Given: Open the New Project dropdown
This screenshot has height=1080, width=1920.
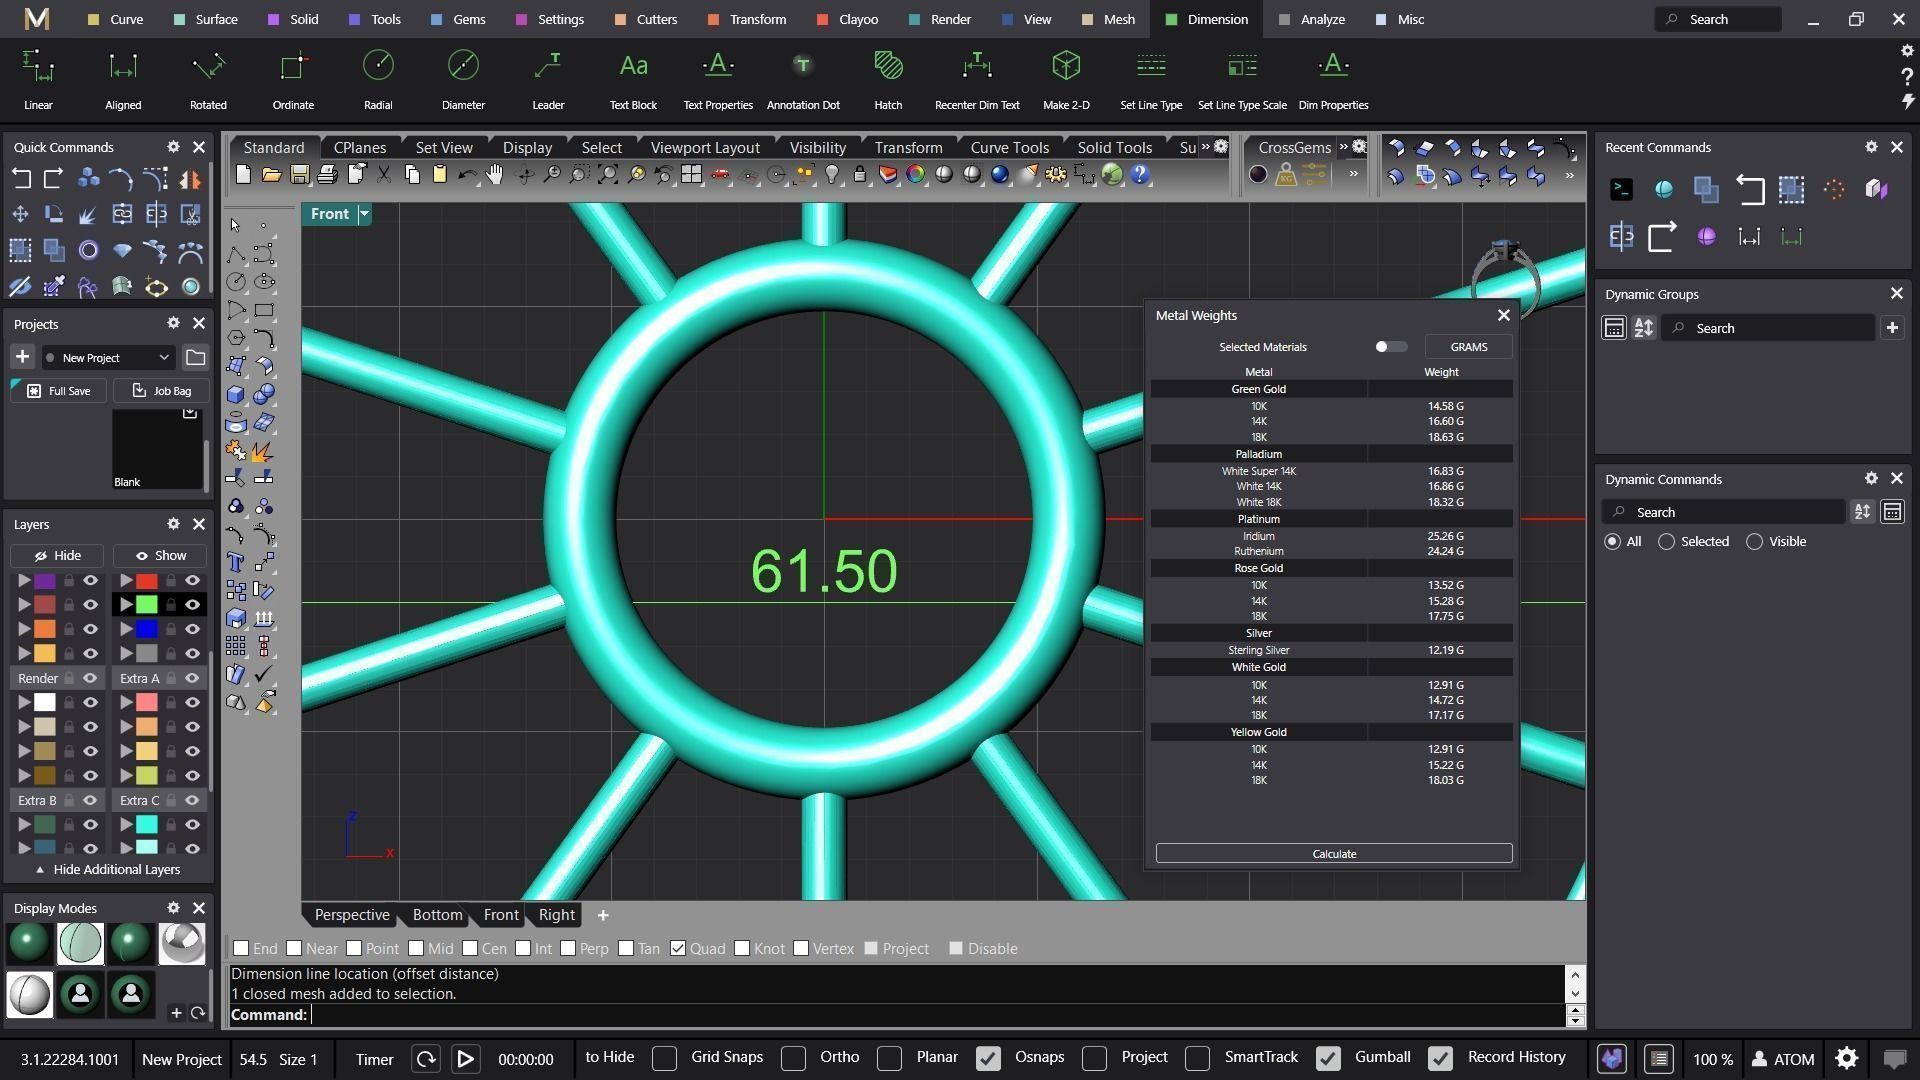Looking at the screenshot, I should [x=108, y=358].
